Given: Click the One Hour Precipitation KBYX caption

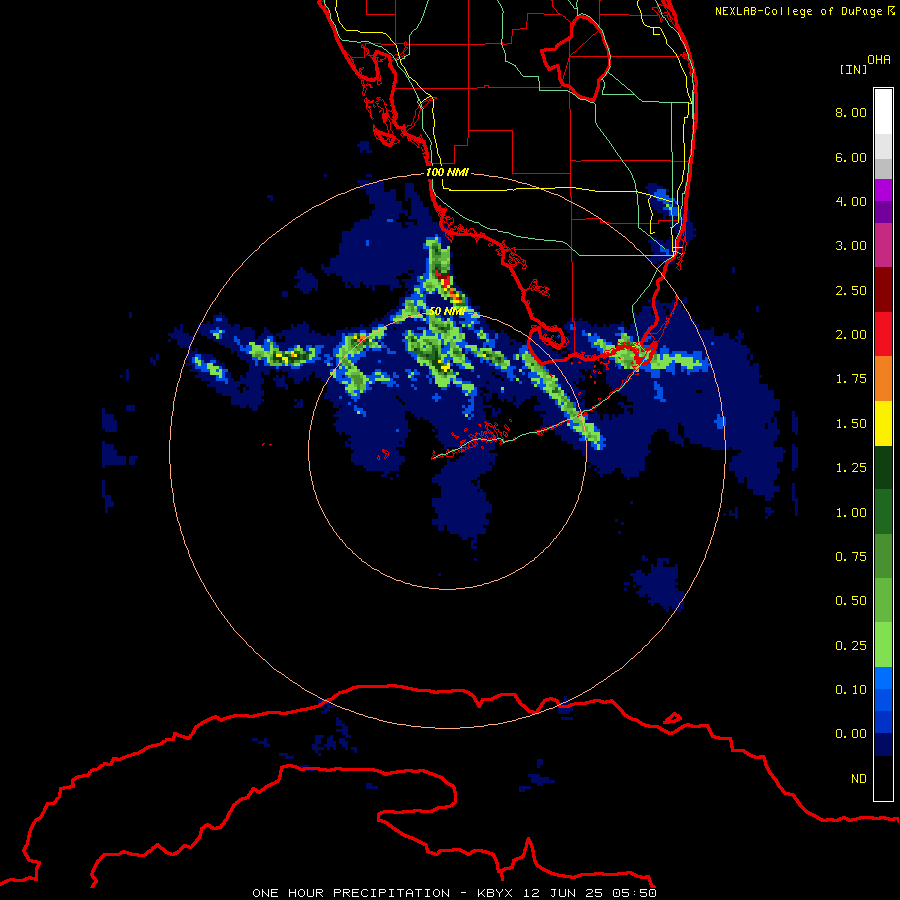Looking at the screenshot, I should click(x=454, y=893).
